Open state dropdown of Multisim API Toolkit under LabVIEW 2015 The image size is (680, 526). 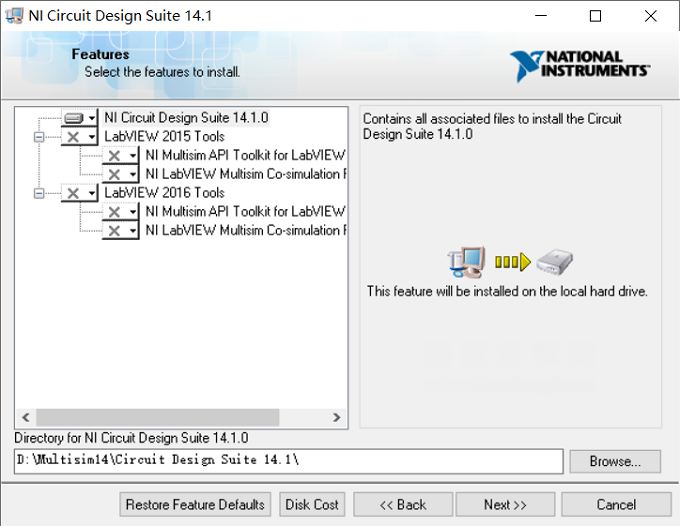point(121,155)
